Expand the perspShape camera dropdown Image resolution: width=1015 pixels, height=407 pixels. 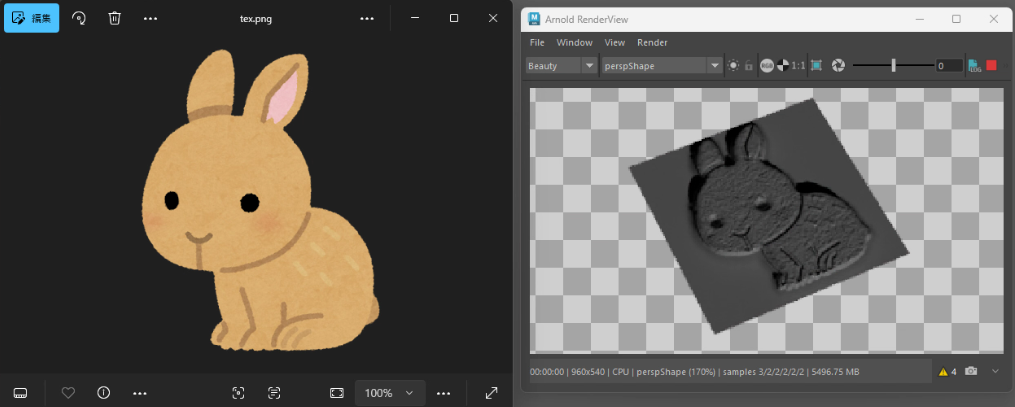click(x=661, y=65)
